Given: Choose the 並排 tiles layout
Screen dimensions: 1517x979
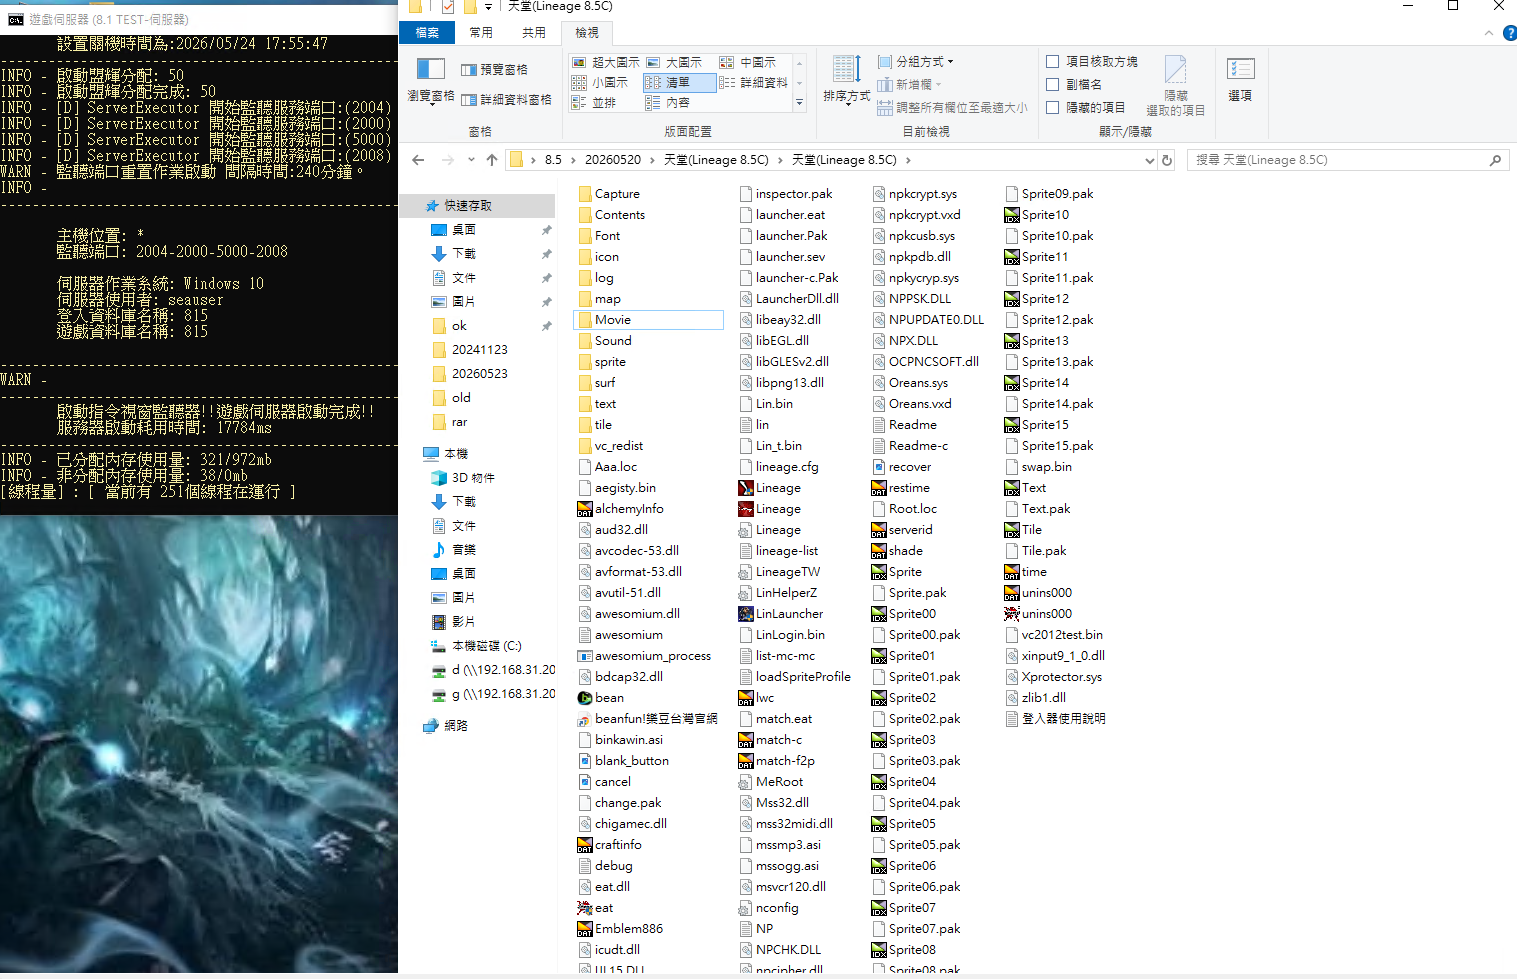Looking at the screenshot, I should pos(594,102).
